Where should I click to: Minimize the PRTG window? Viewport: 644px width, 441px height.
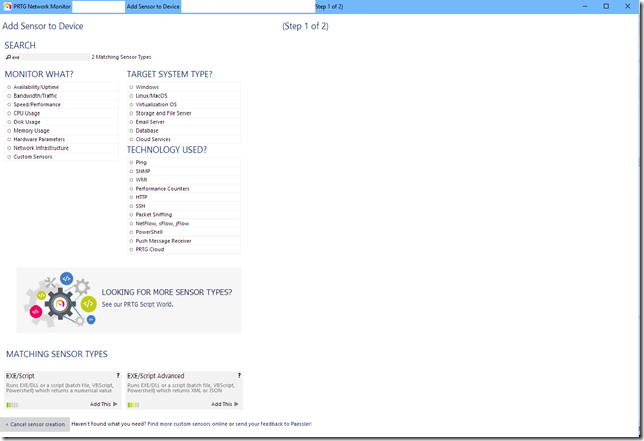(585, 6)
